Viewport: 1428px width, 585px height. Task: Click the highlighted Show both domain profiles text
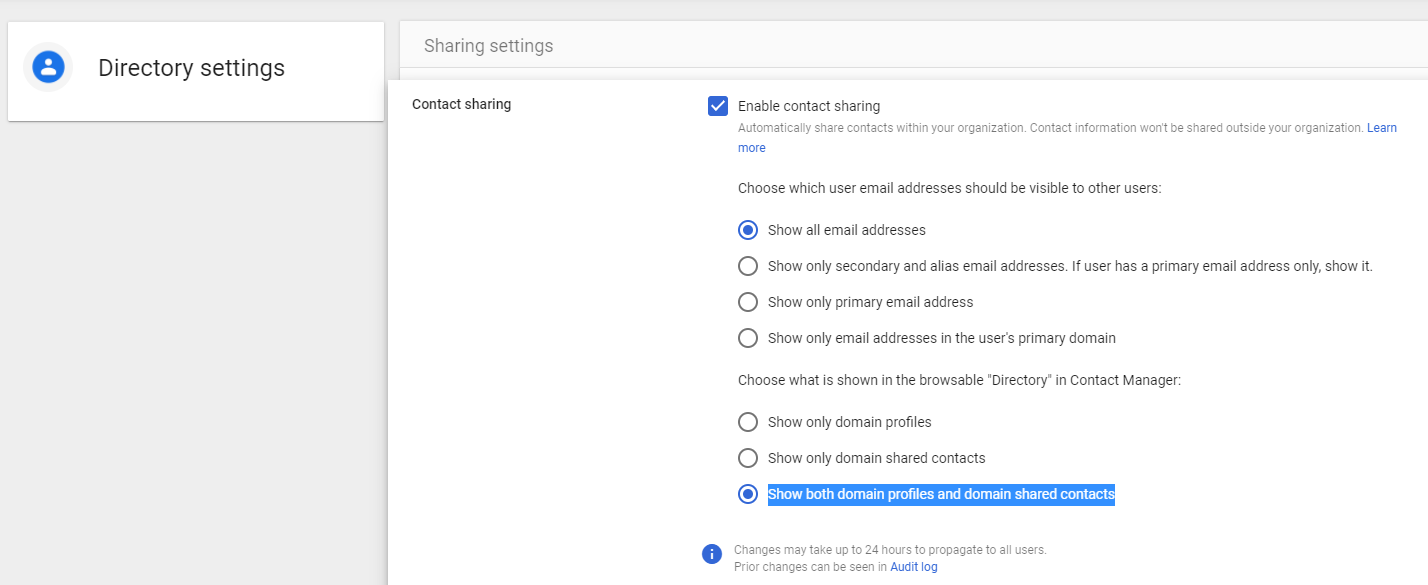941,494
